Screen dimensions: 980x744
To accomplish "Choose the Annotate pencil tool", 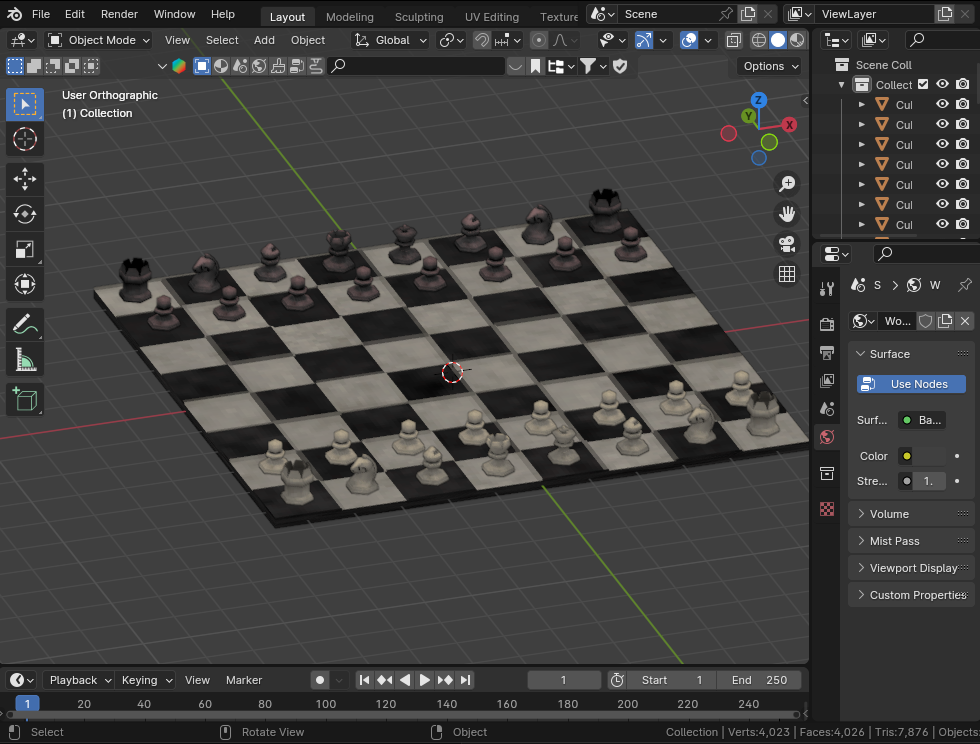I will pyautogui.click(x=25, y=324).
